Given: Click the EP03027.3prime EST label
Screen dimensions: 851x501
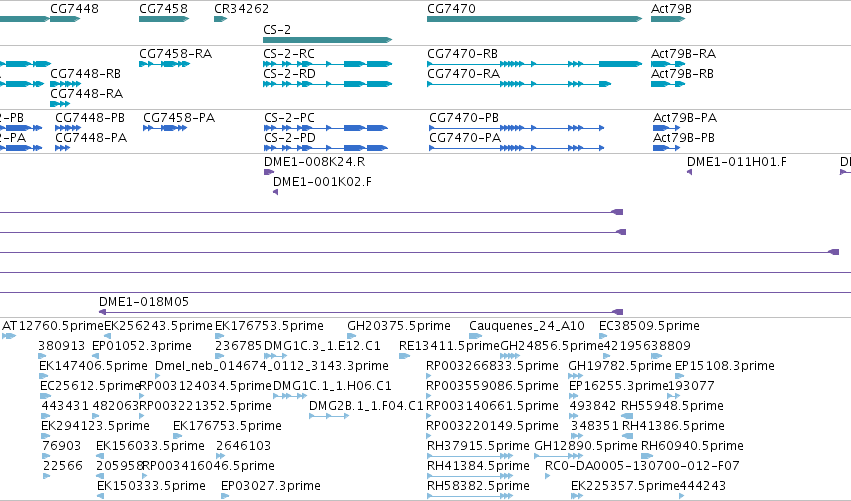Looking at the screenshot, I should click(271, 486).
